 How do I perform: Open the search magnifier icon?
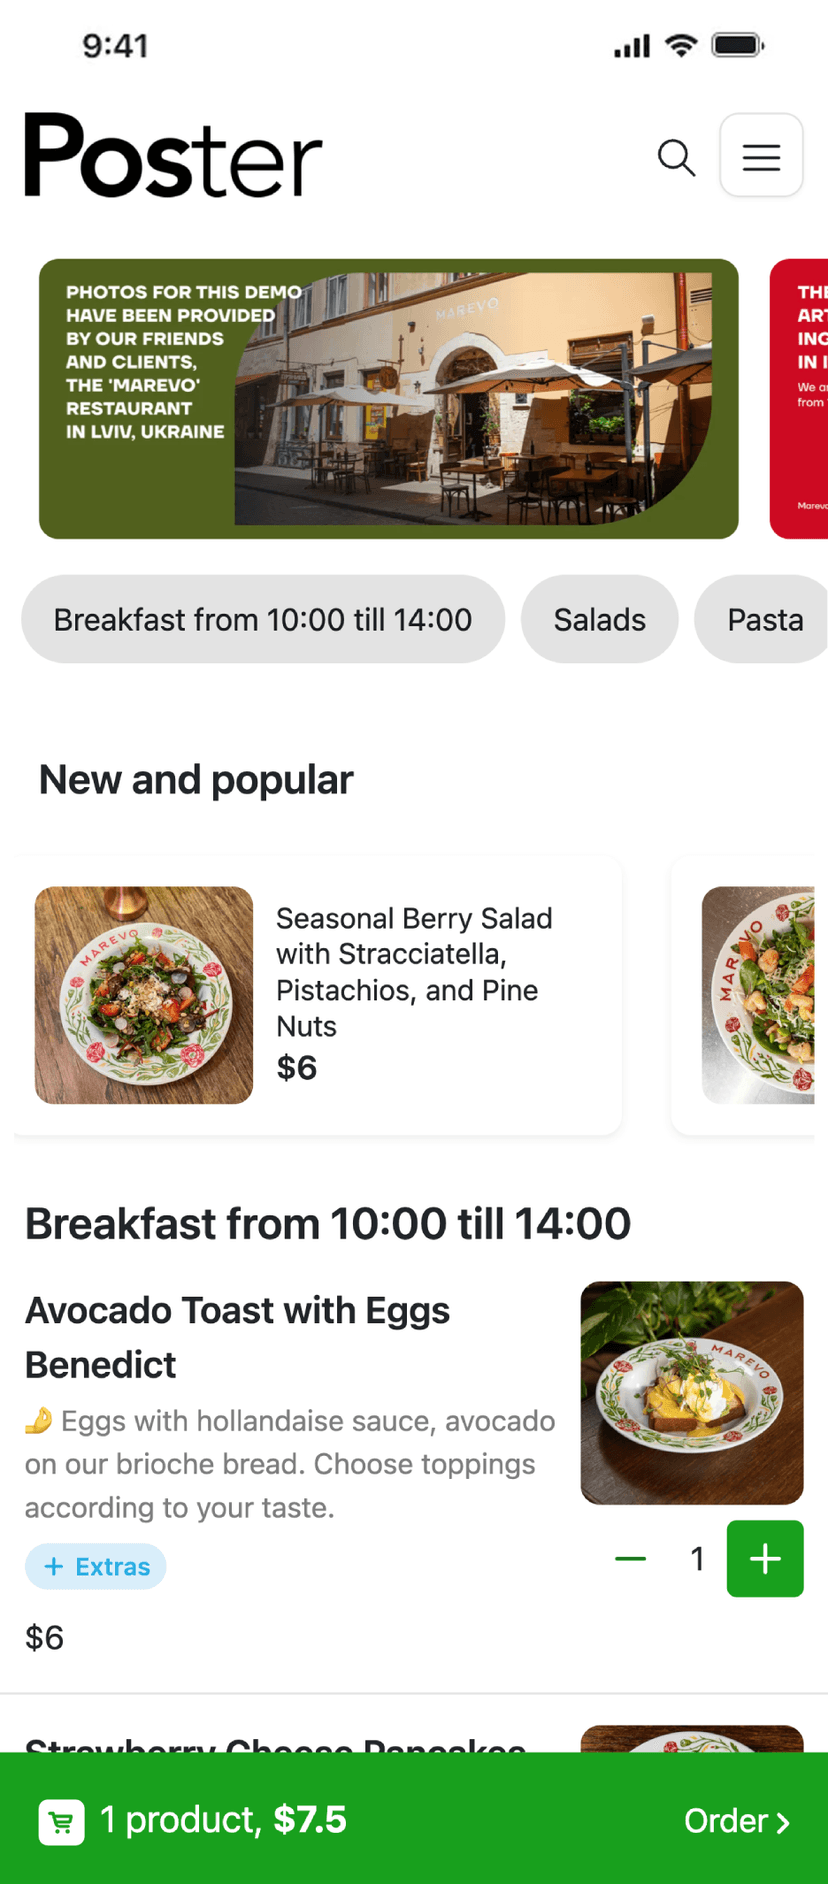676,157
